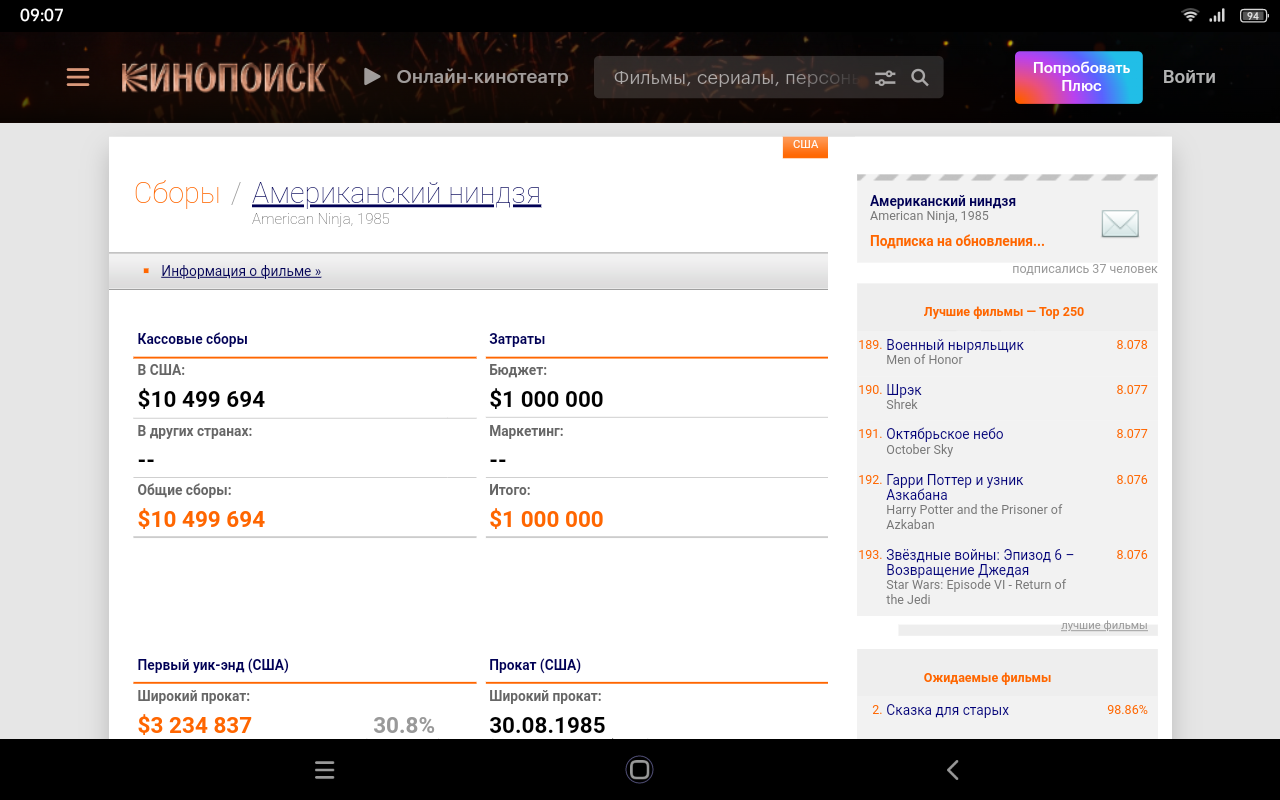Open Лучшие фильмы — Top 250 header
The width and height of the screenshot is (1280, 800).
tap(1004, 311)
